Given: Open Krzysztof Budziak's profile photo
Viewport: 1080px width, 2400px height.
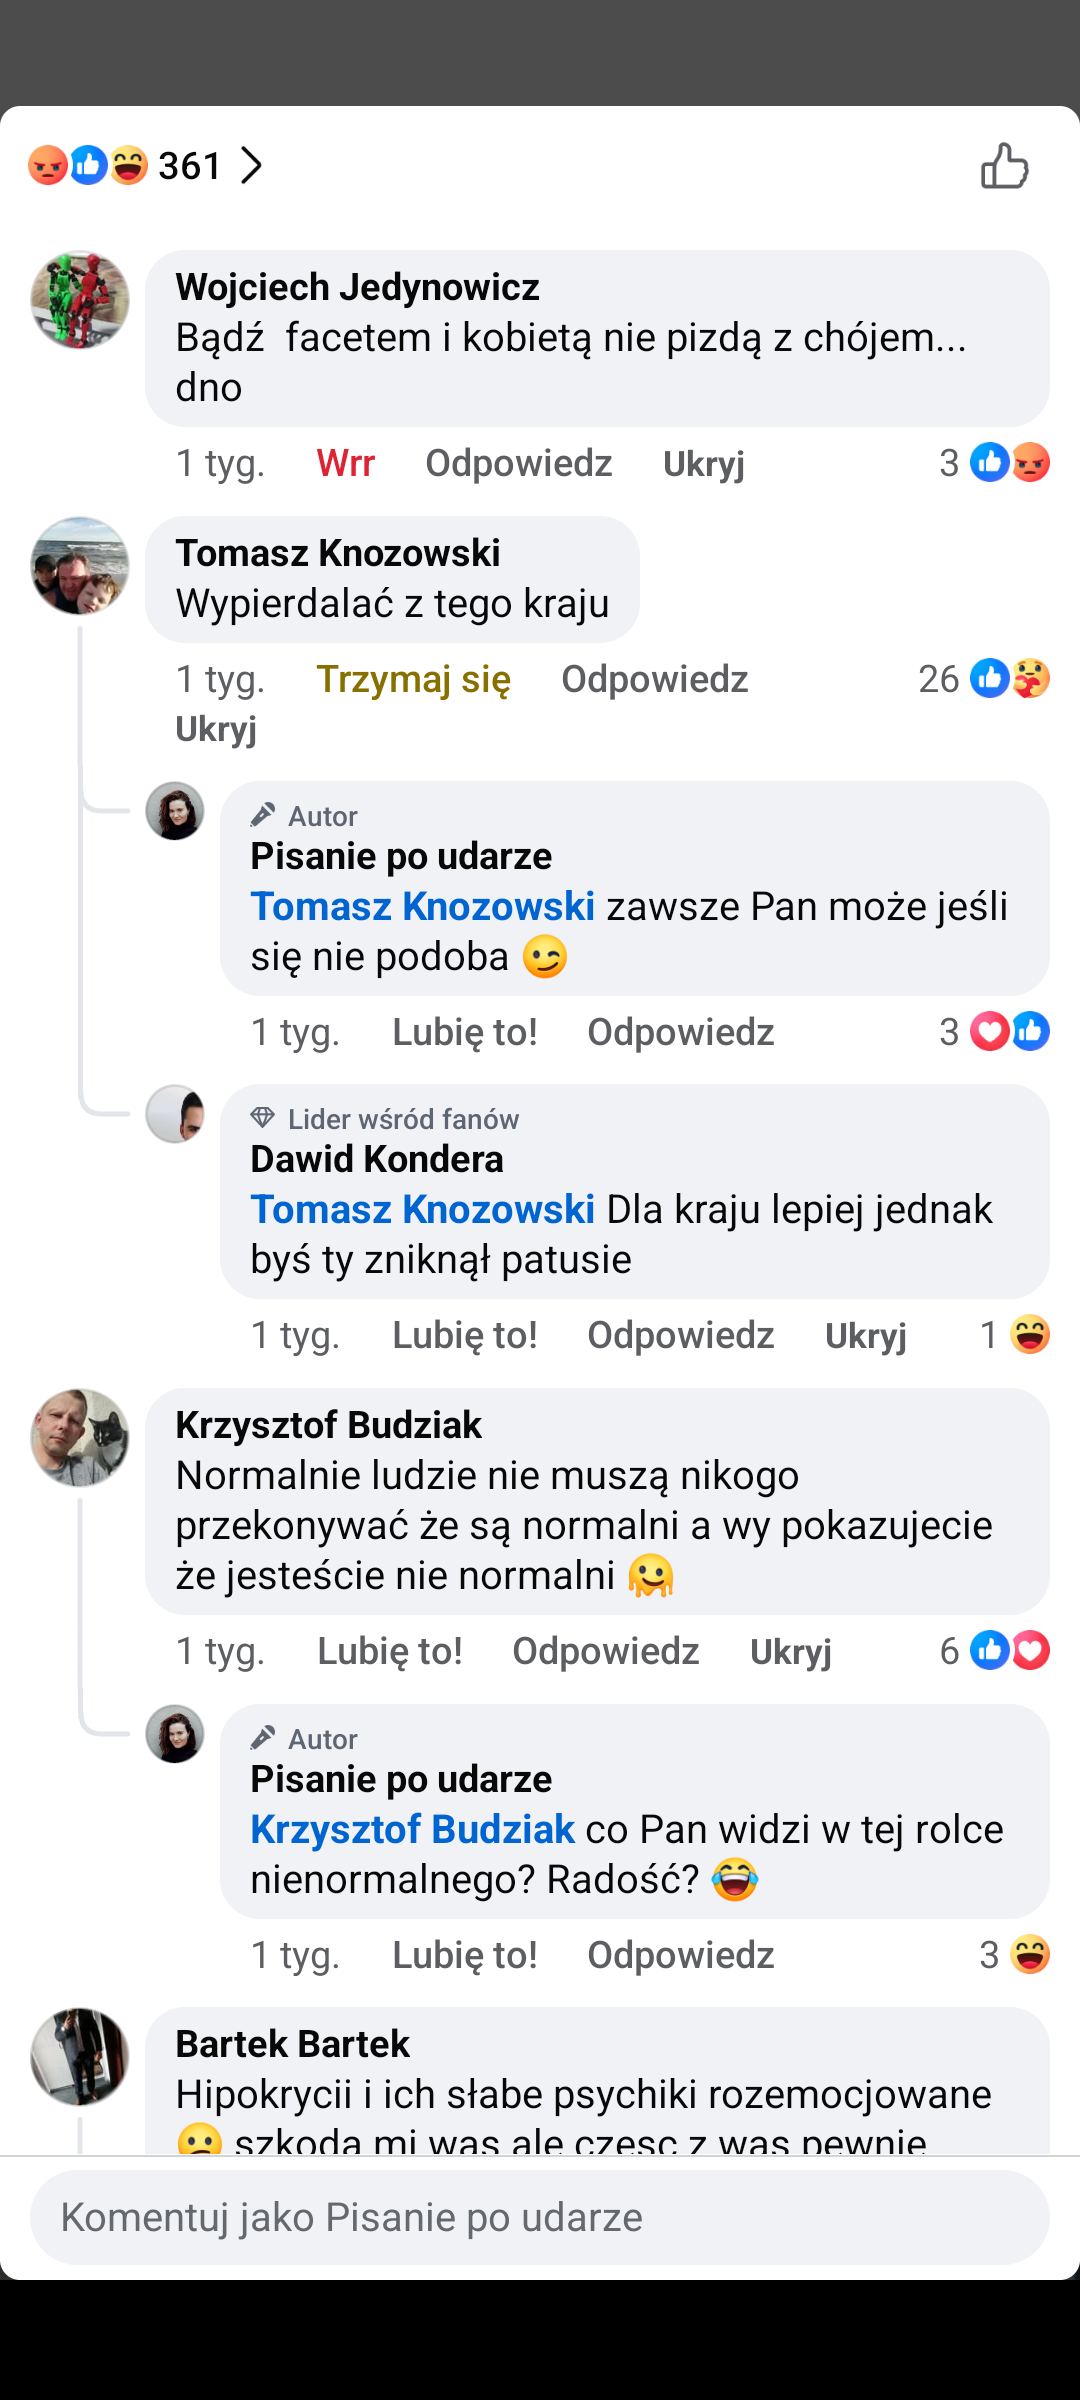Looking at the screenshot, I should tap(80, 1437).
